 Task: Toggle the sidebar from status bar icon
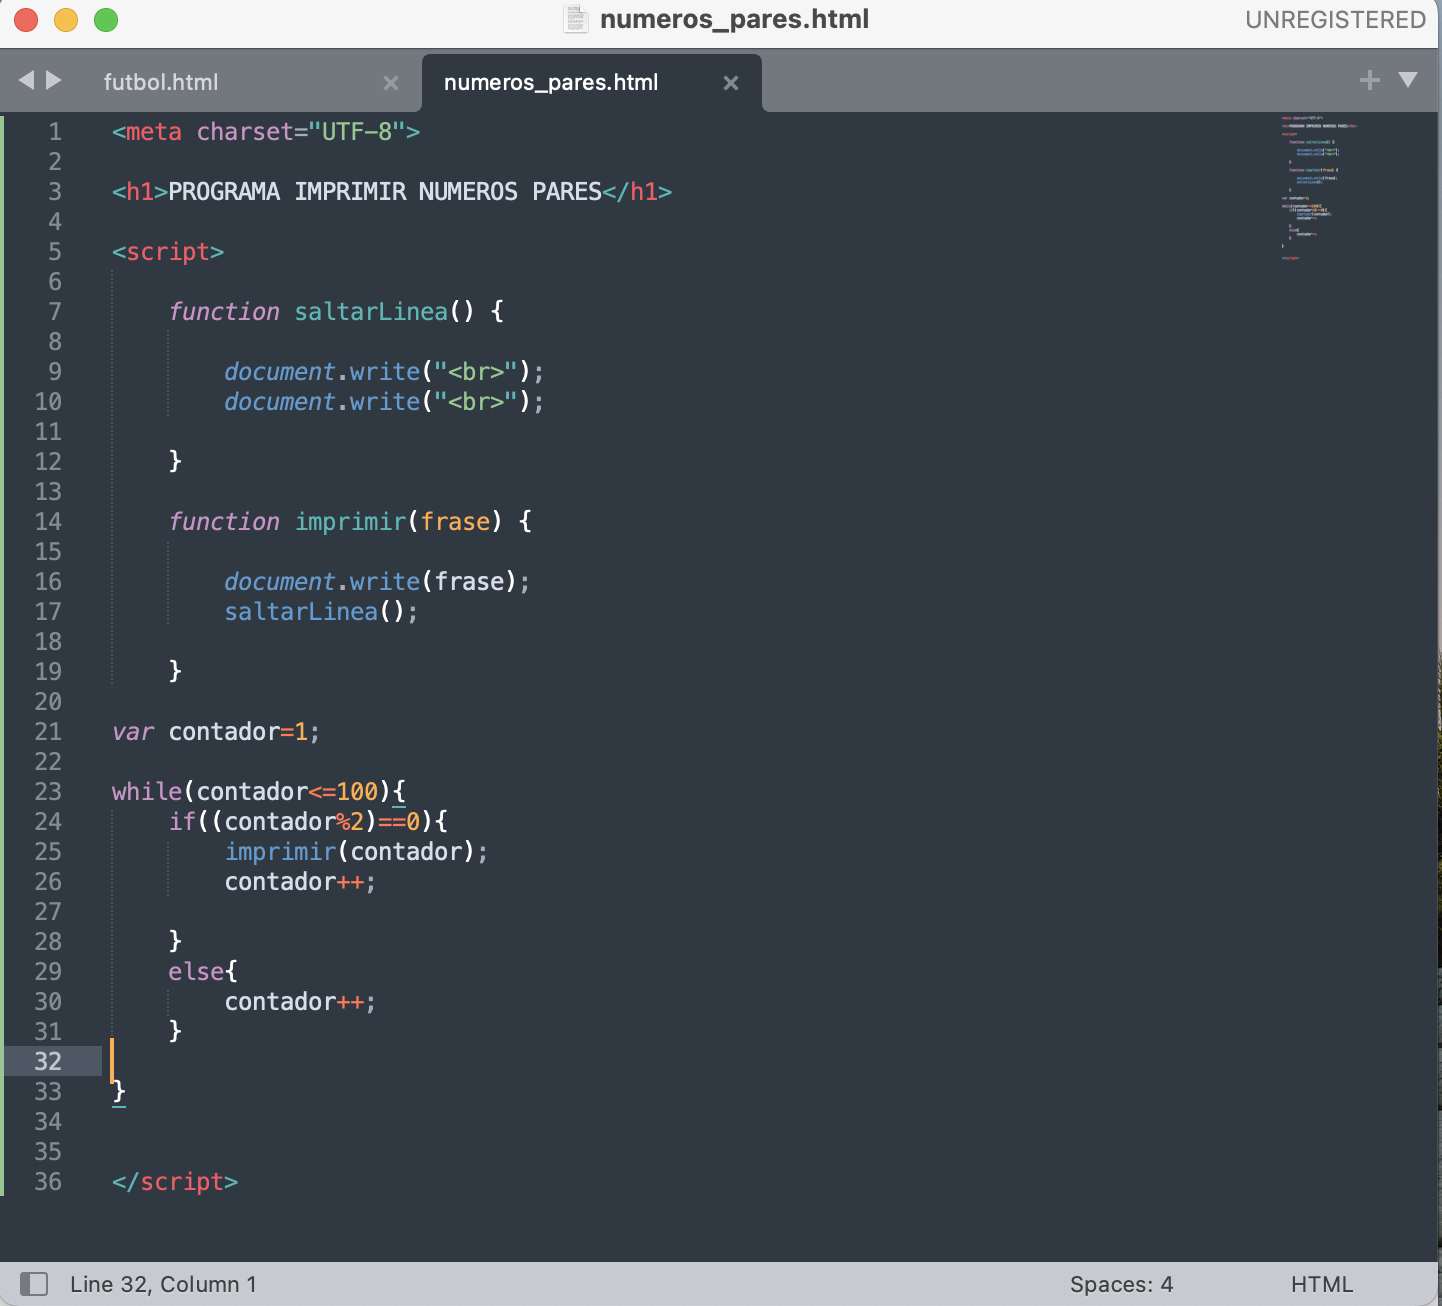pos(34,1284)
